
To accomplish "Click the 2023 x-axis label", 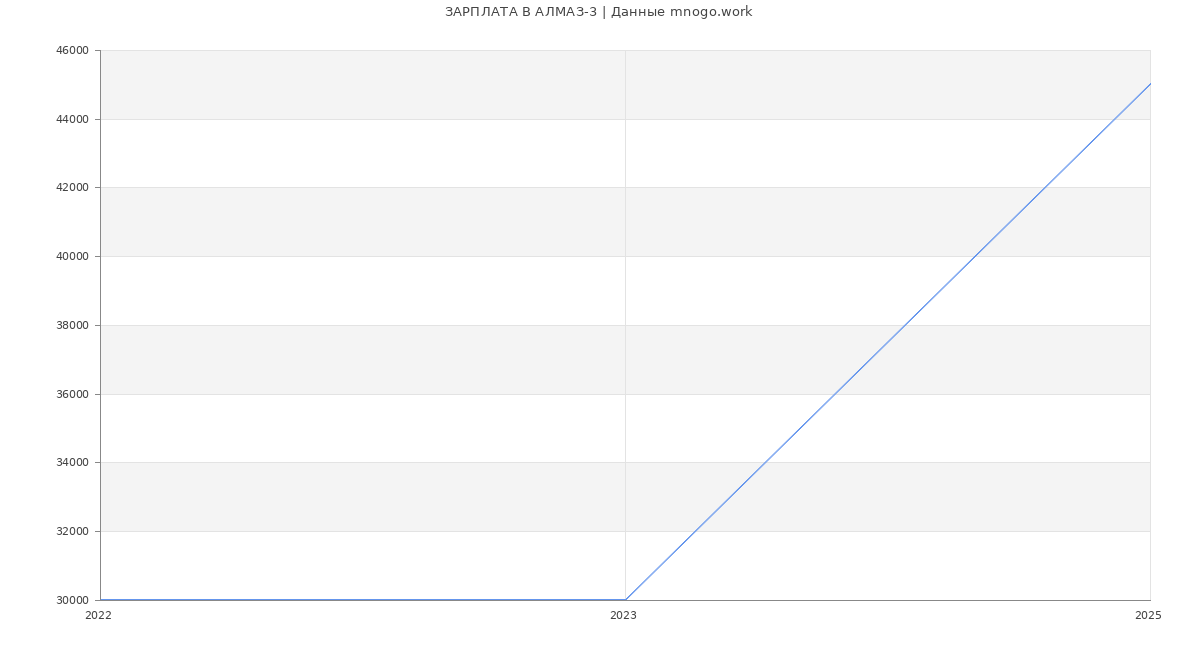I will [623, 616].
